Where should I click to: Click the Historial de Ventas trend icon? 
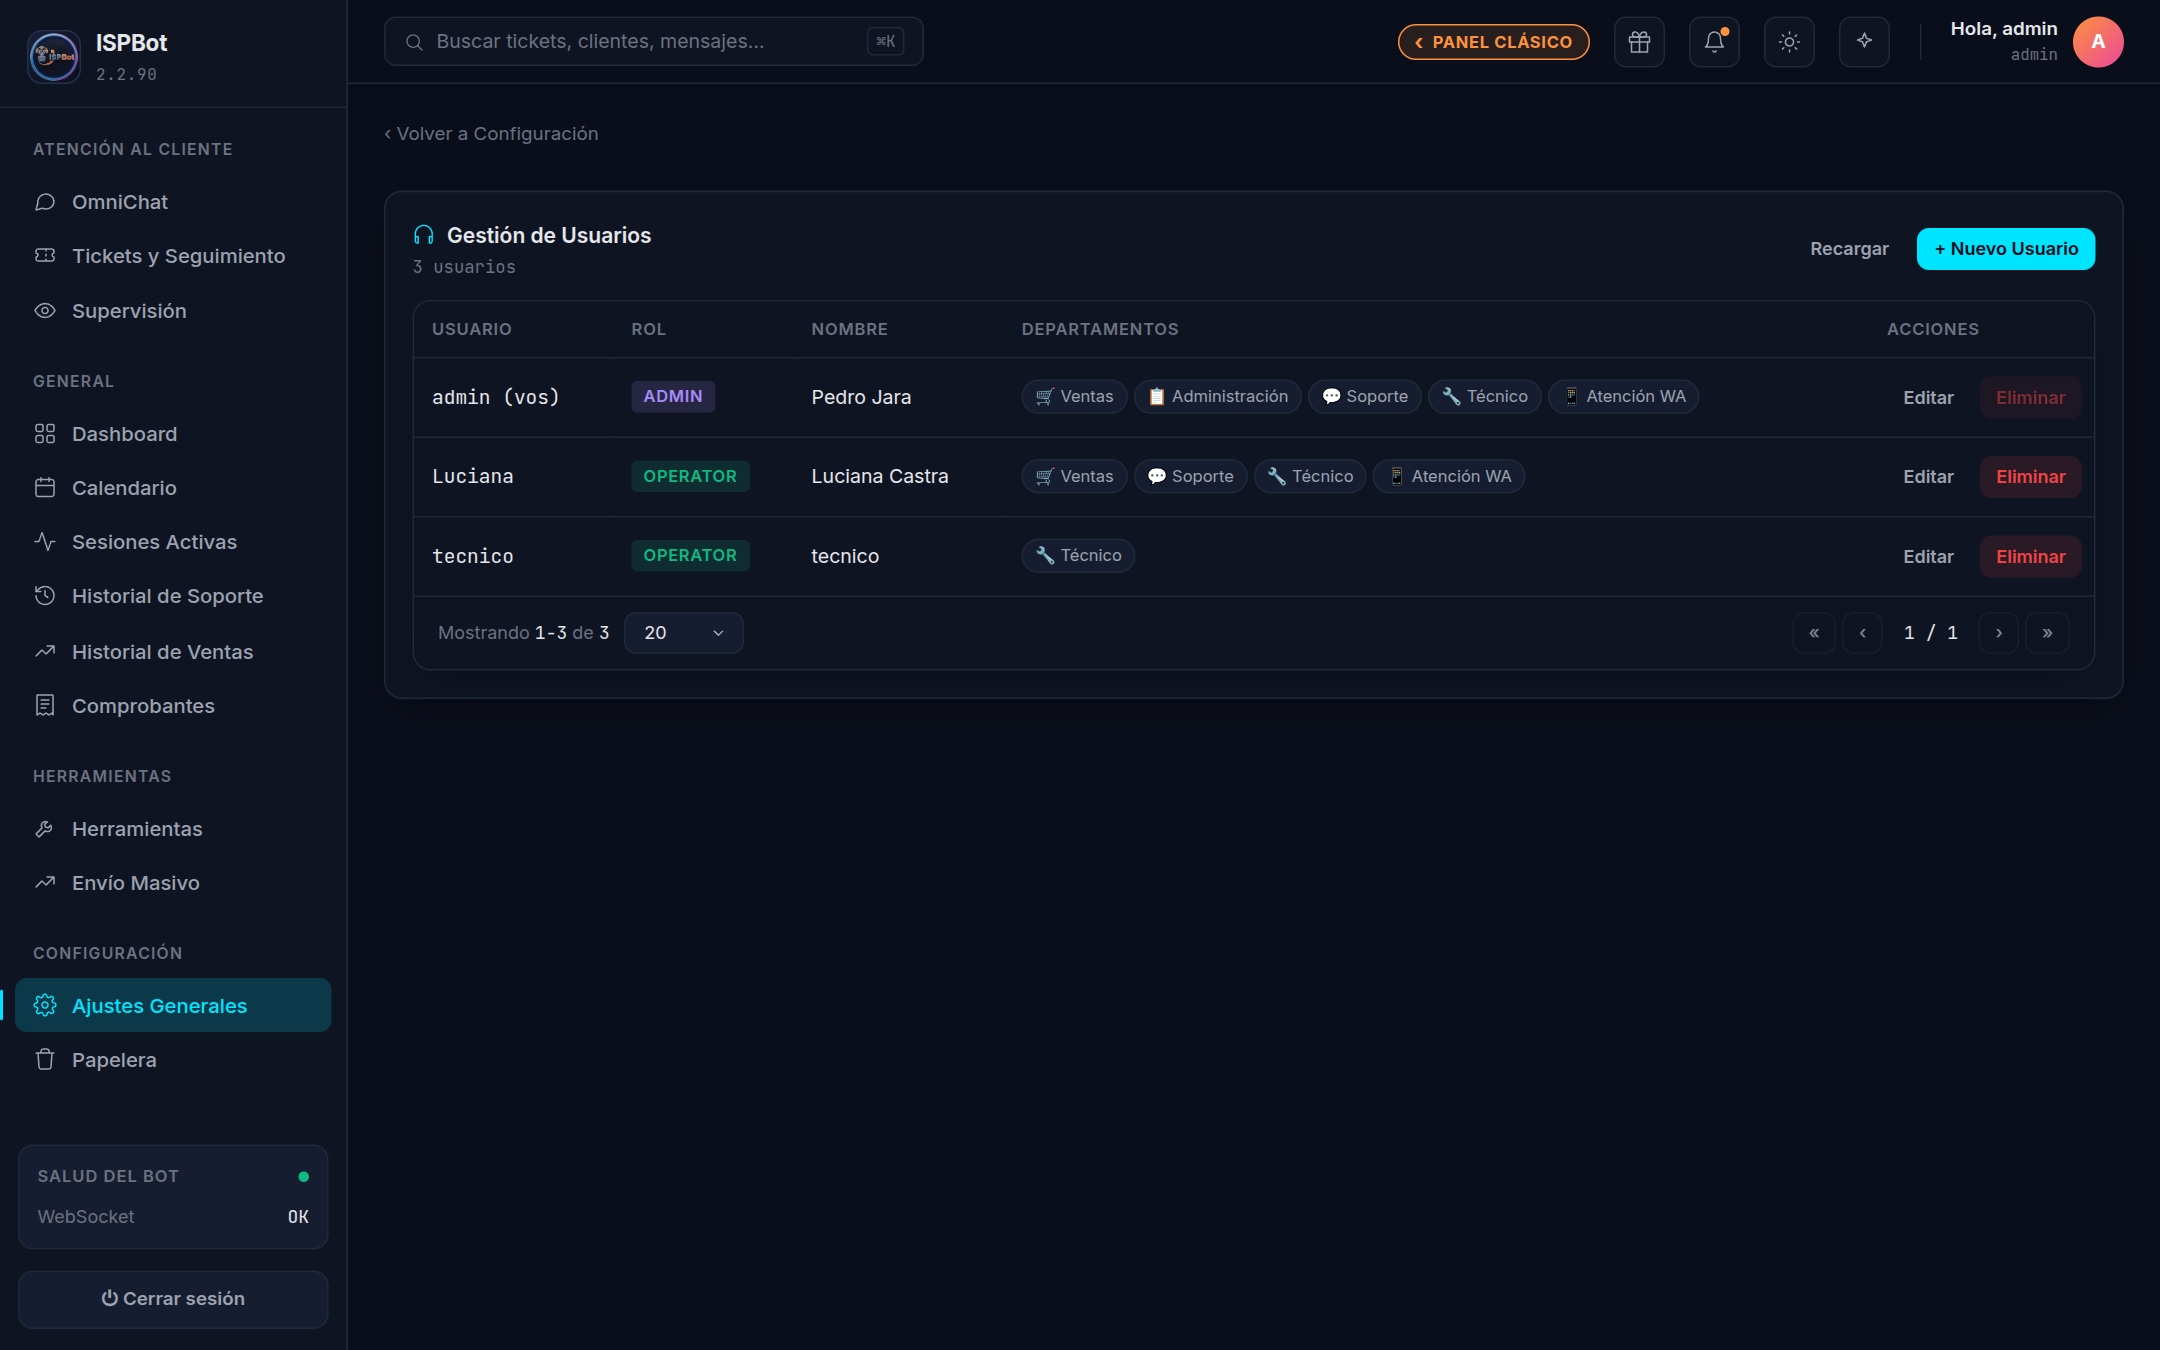(x=45, y=652)
